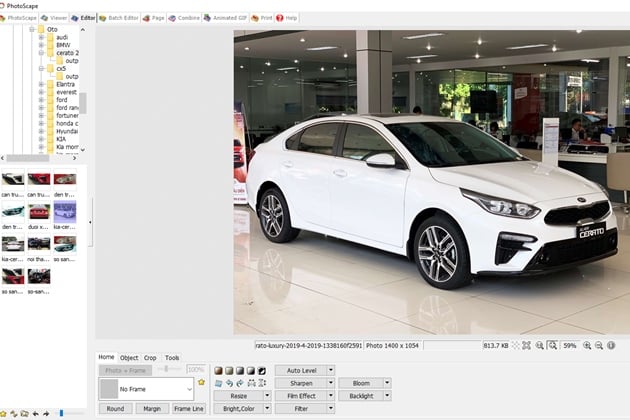Rotate image 90° counter-clockwise

point(229,383)
